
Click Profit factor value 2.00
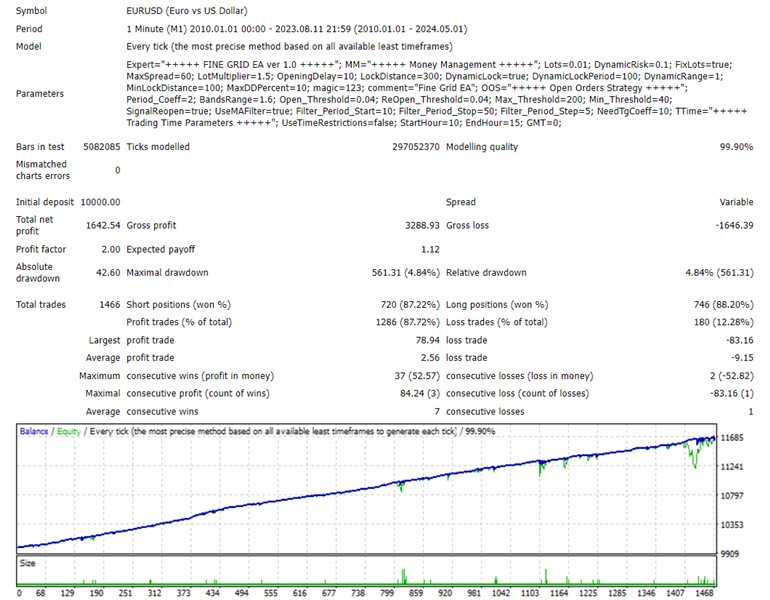pyautogui.click(x=110, y=249)
